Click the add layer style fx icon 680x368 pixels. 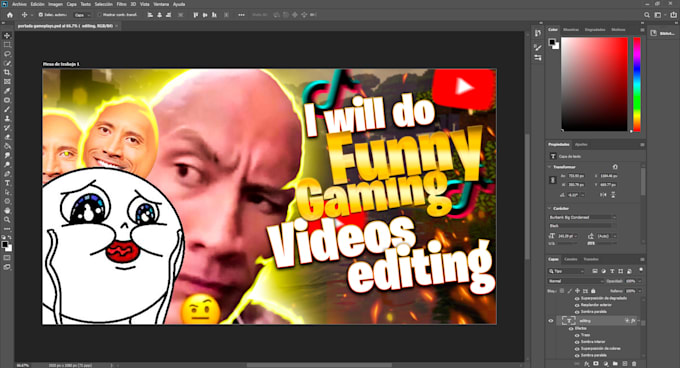[x=586, y=364]
